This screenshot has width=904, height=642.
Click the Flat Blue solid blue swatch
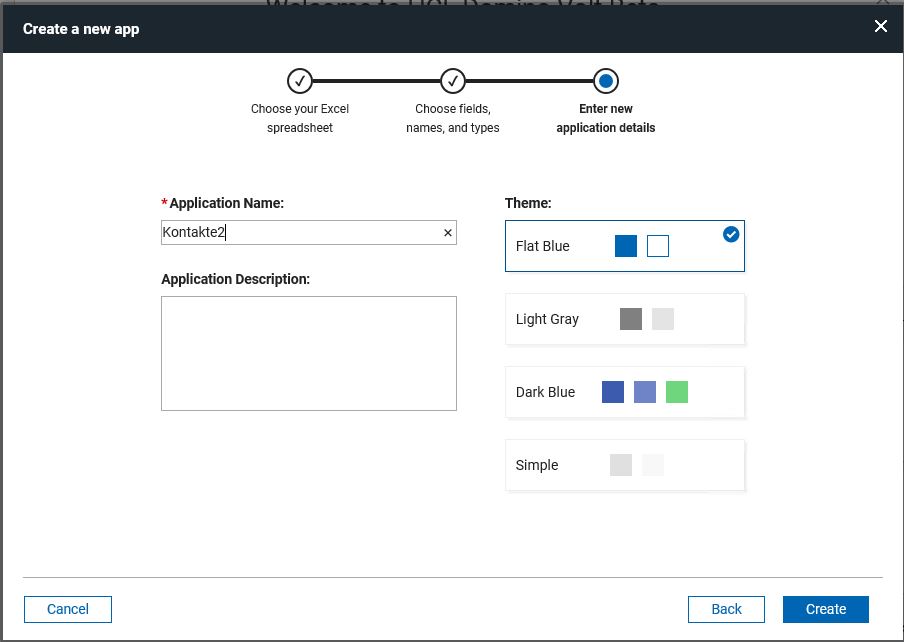click(x=626, y=246)
